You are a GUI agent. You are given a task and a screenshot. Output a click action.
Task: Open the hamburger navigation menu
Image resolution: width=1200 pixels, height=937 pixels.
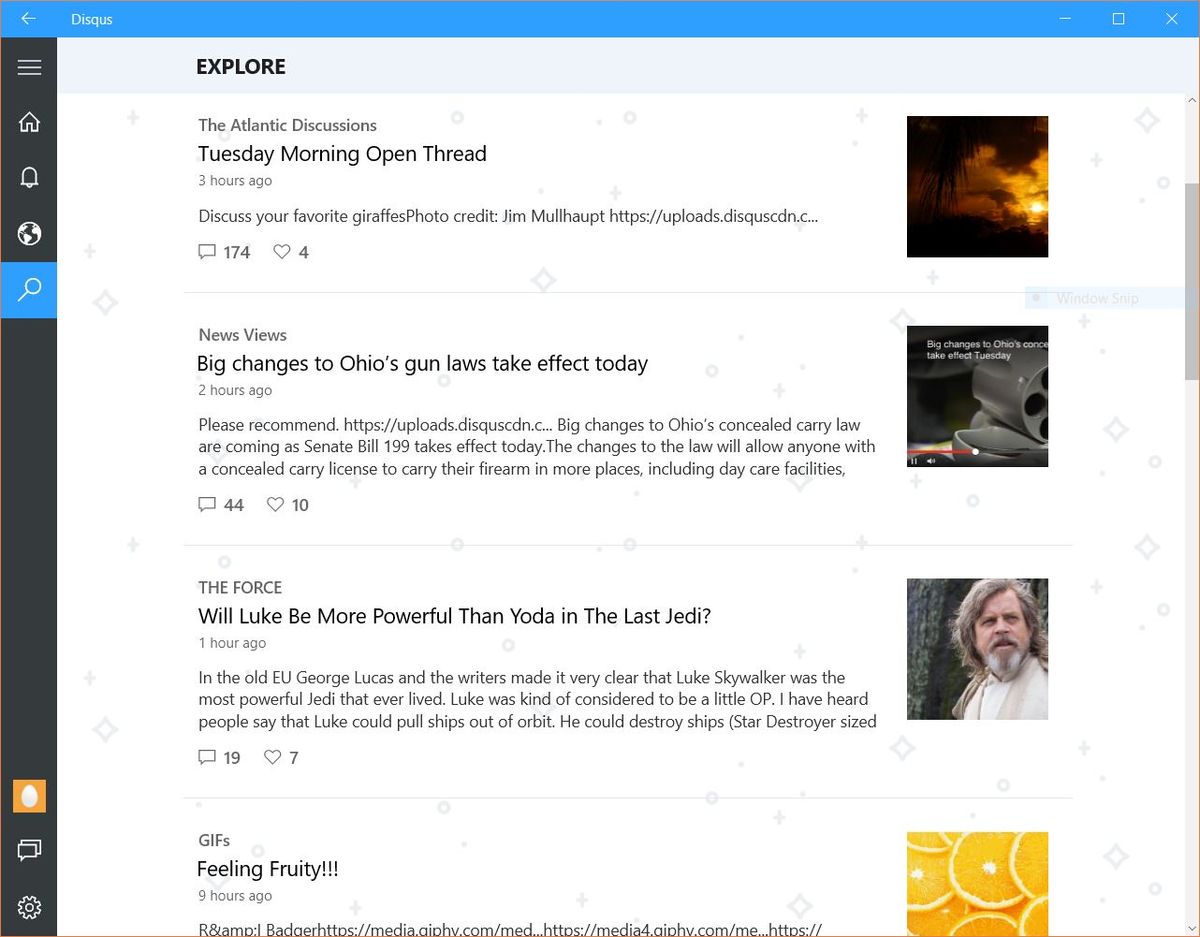[x=29, y=67]
